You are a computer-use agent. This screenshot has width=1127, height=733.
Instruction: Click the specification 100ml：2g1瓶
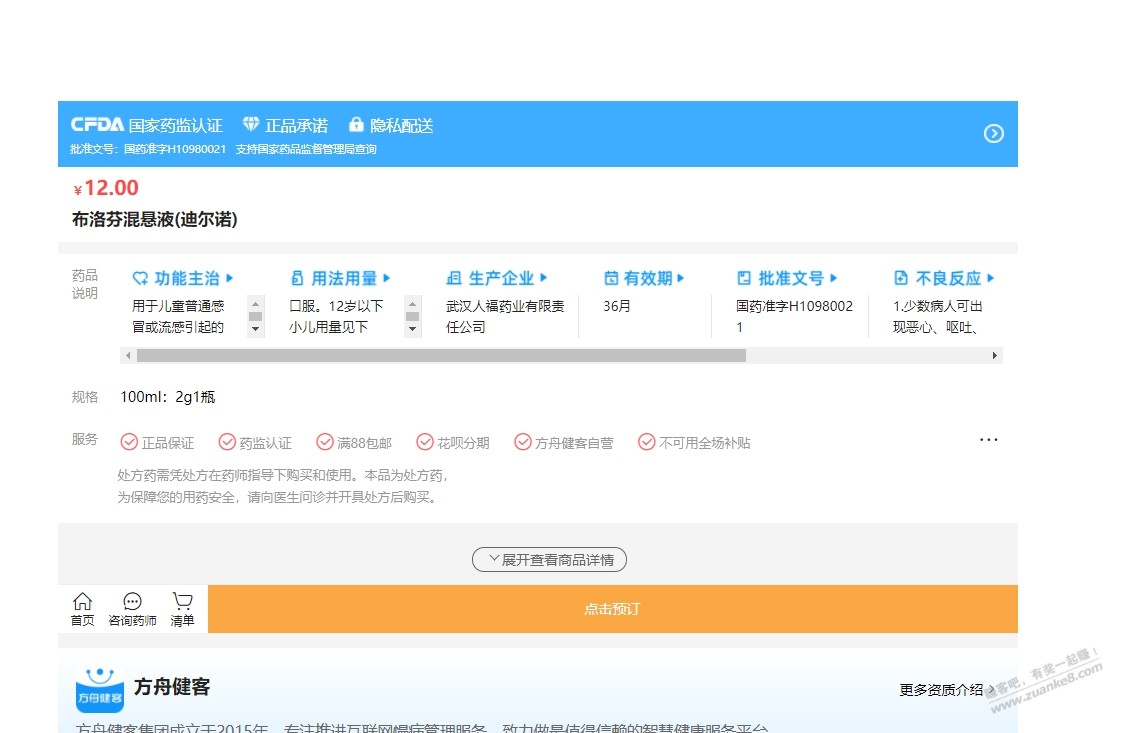[x=167, y=397]
